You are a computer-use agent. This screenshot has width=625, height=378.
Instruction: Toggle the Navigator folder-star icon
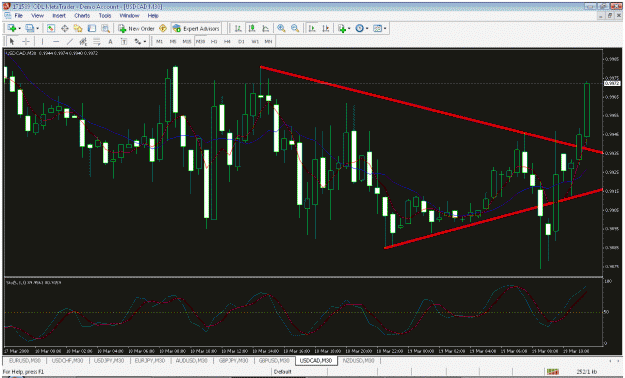pos(78,28)
